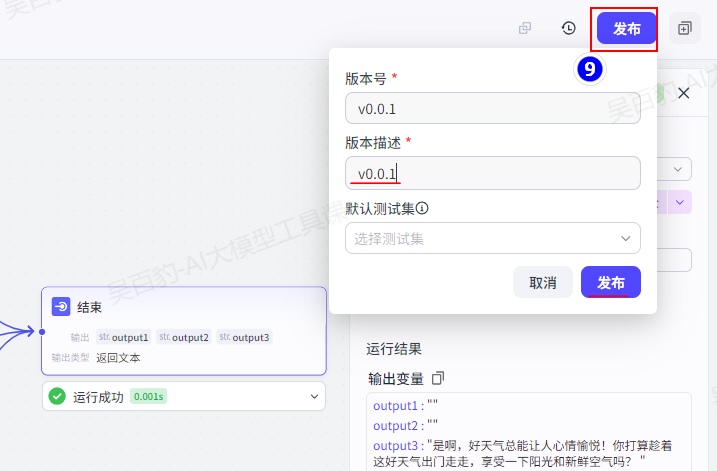Copy output variables via 输出变量 copy icon

click(x=437, y=379)
